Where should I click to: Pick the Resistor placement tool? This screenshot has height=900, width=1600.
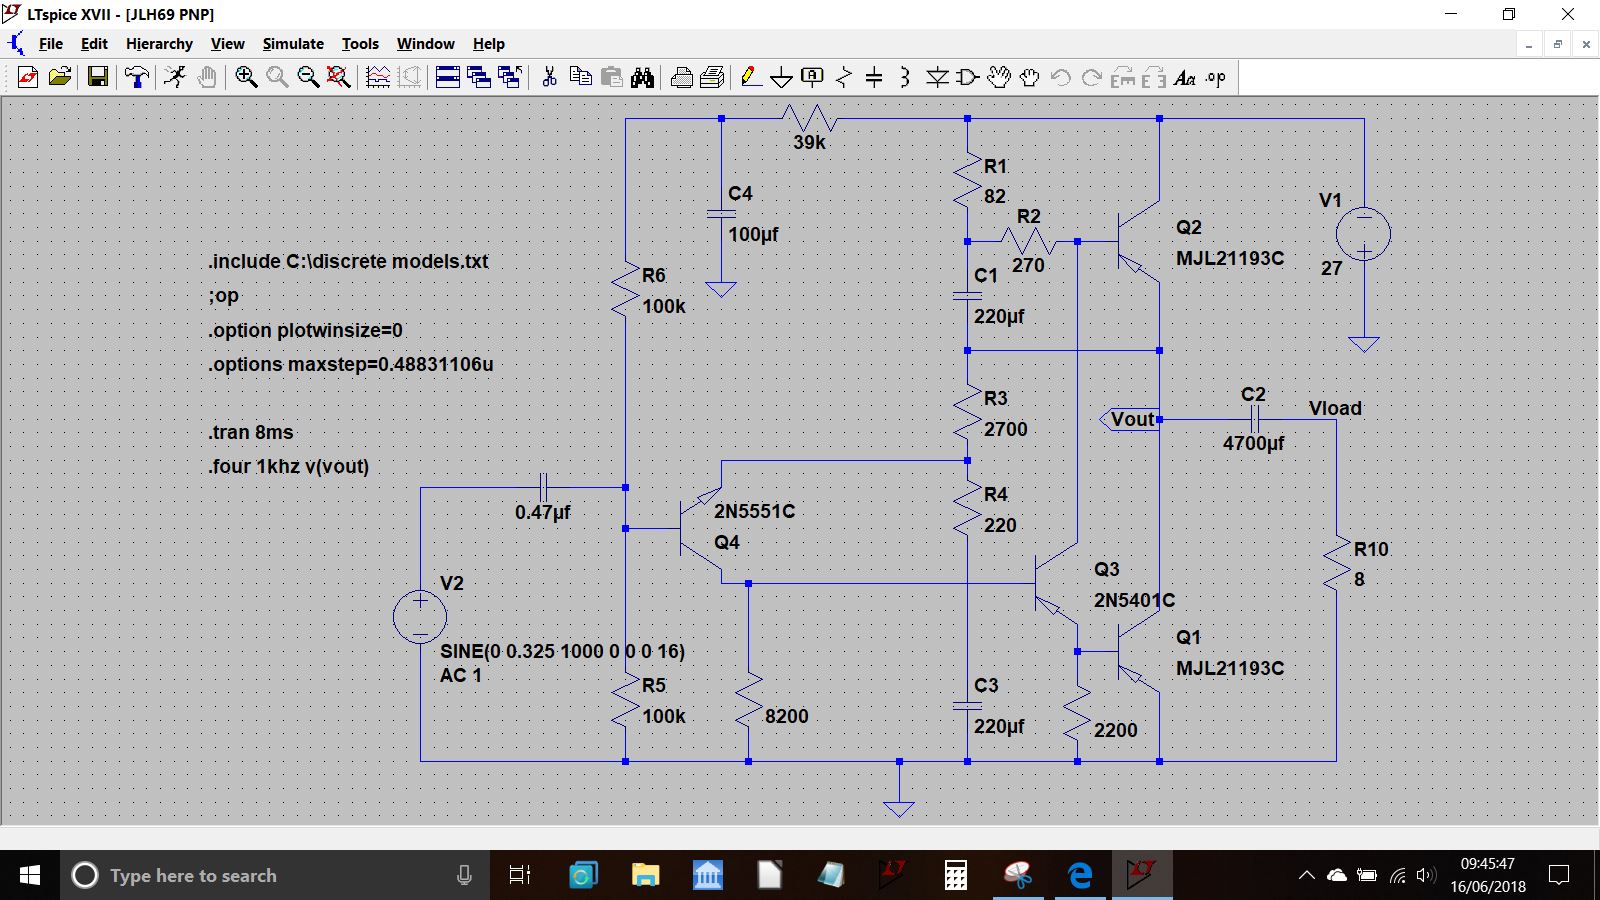(x=844, y=77)
